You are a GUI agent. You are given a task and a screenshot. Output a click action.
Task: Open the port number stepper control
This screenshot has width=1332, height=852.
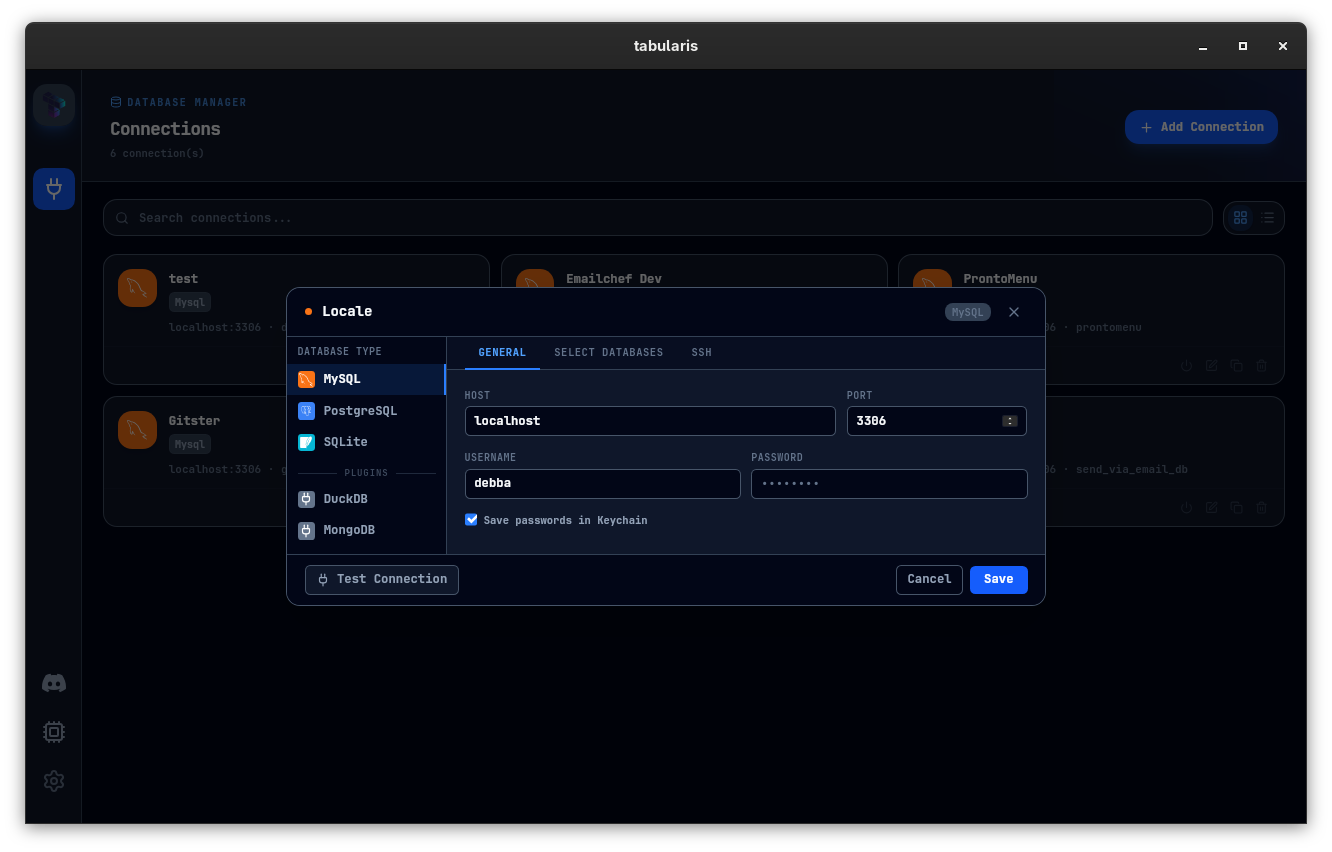point(1011,420)
